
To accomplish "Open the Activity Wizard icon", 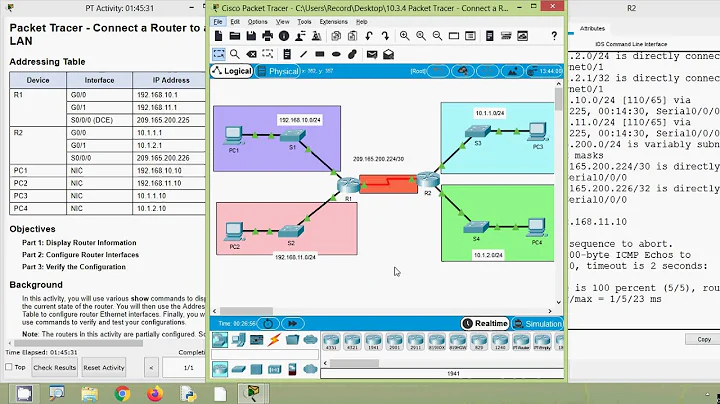I will (x=300, y=36).
